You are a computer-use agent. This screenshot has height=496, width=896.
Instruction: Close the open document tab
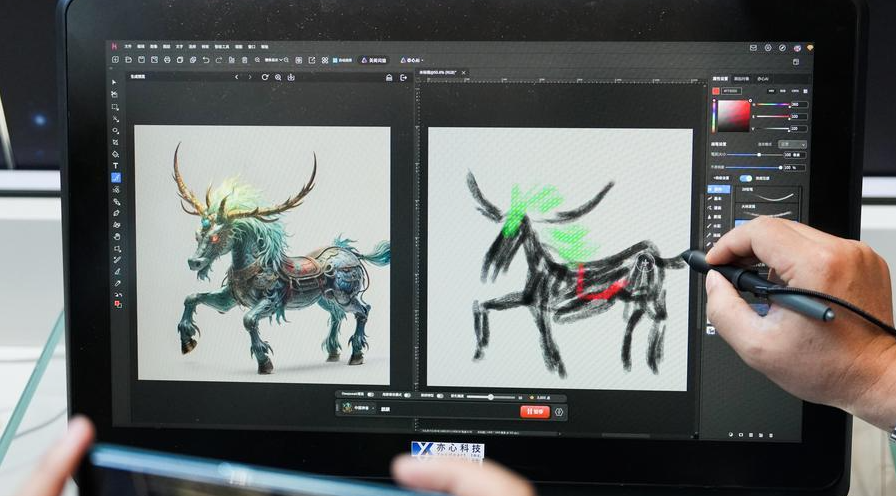pos(463,73)
